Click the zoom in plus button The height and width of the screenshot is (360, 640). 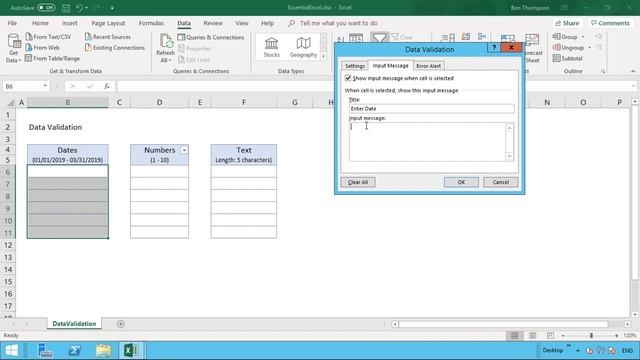pyautogui.click(x=616, y=336)
